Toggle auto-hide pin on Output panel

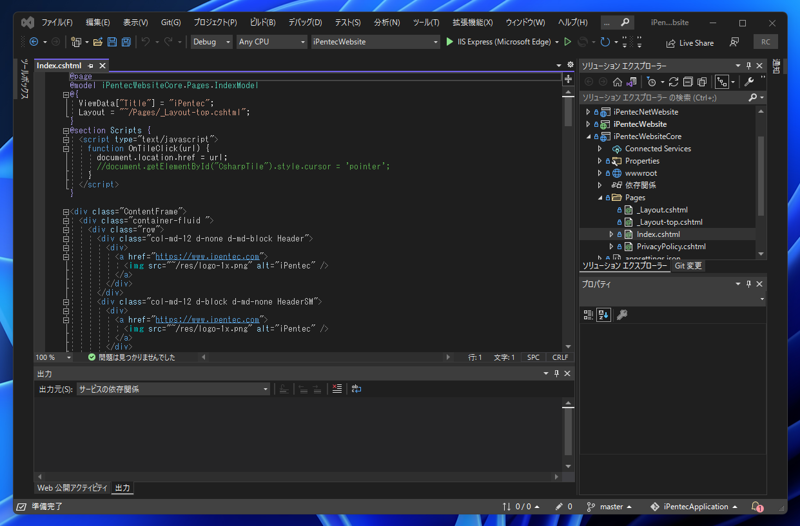pyautogui.click(x=557, y=373)
